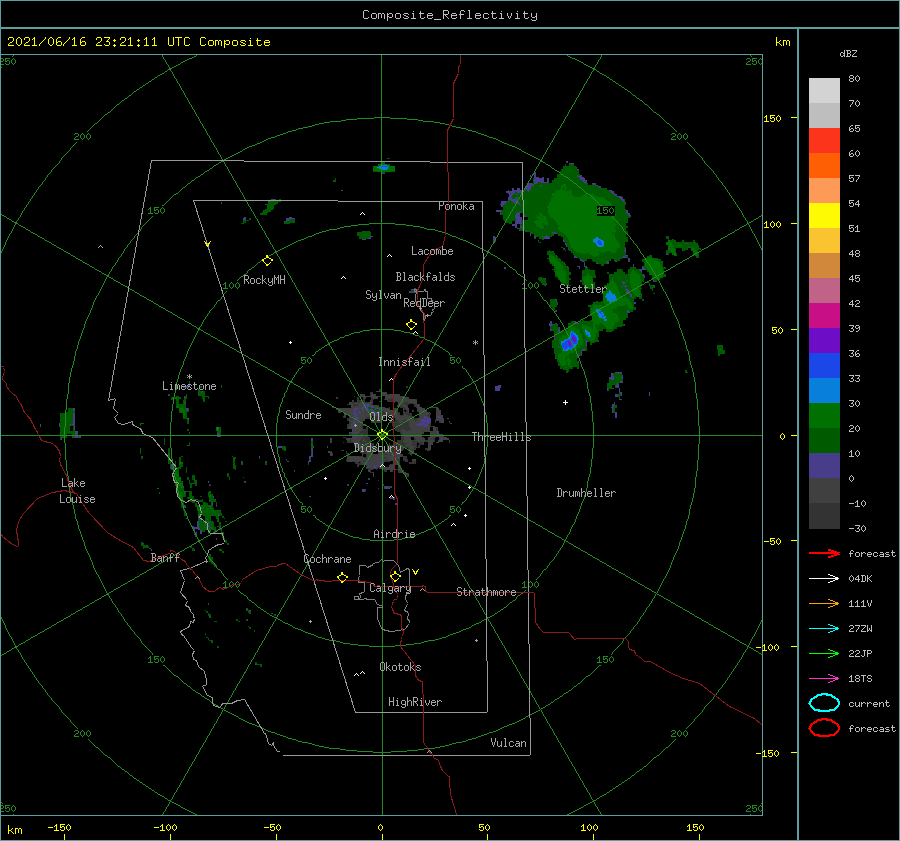Click the magenta 18TS arrow icon

pyautogui.click(x=824, y=679)
